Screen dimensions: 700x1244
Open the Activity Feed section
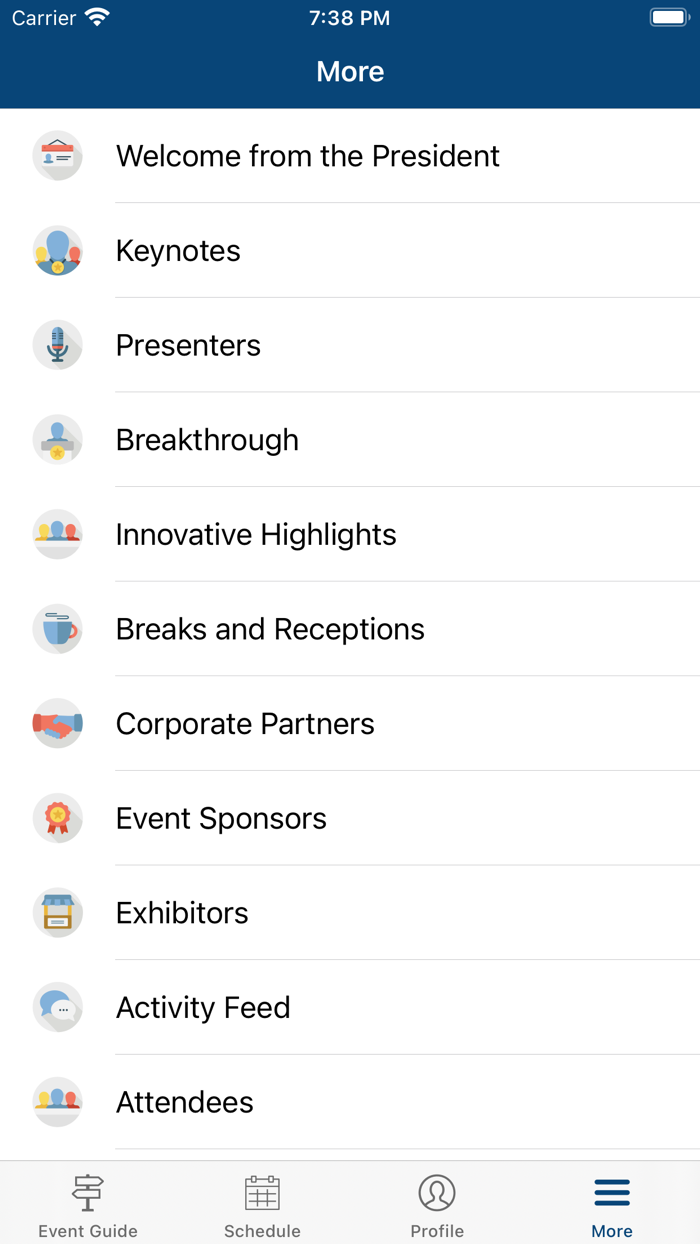tap(203, 1007)
